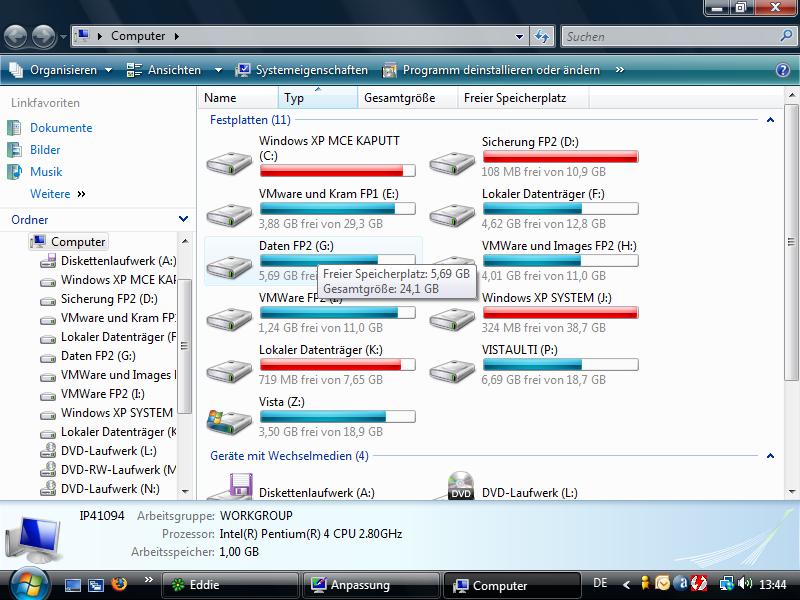Image resolution: width=800 pixels, height=600 pixels.
Task: Click the refresh icon beside address bar
Action: tap(542, 36)
